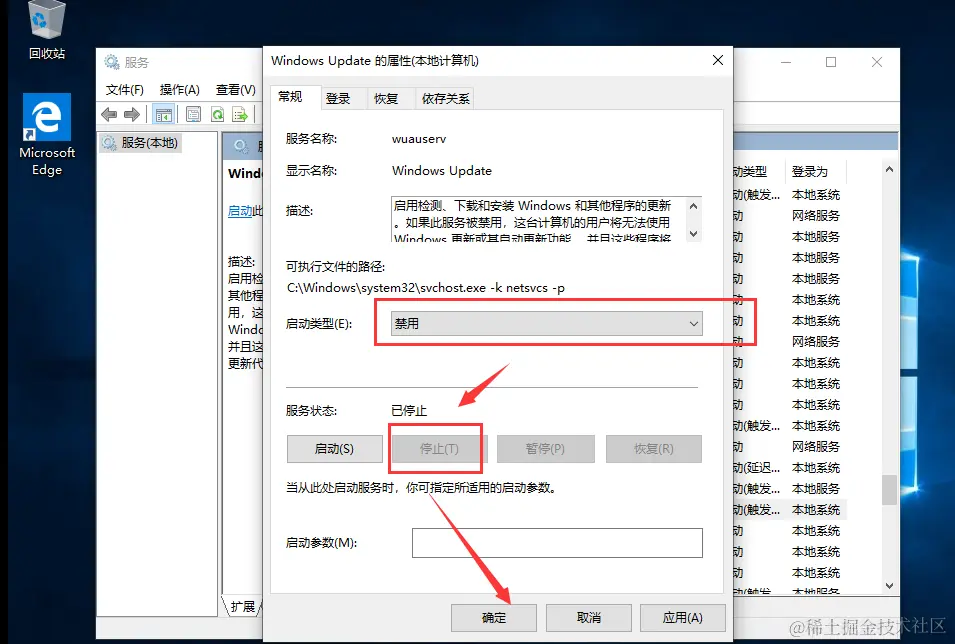Viewport: 955px width, 644px height.
Task: Open the 启动类型 dropdown showing 禁用
Action: (x=546, y=324)
